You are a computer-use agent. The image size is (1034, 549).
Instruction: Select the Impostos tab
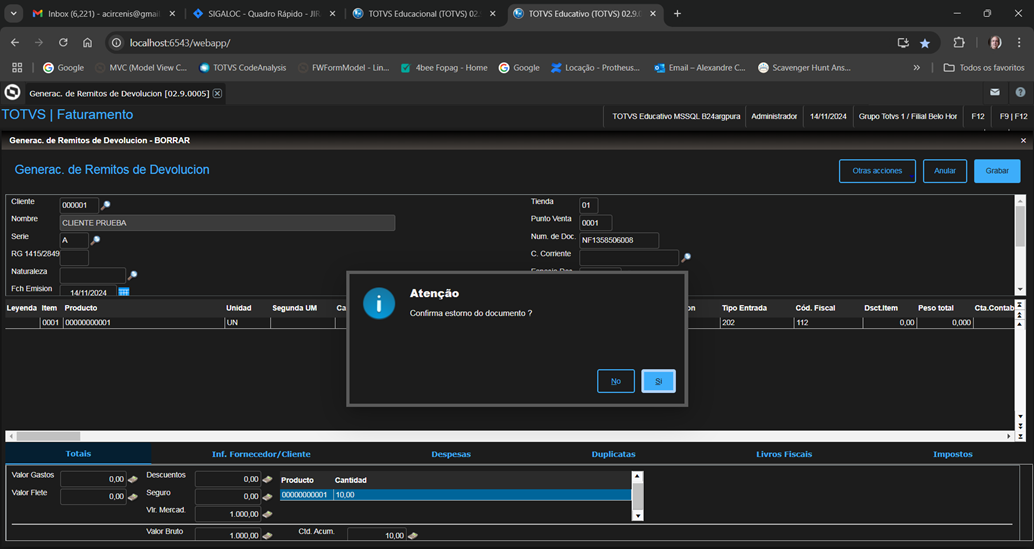[952, 454]
